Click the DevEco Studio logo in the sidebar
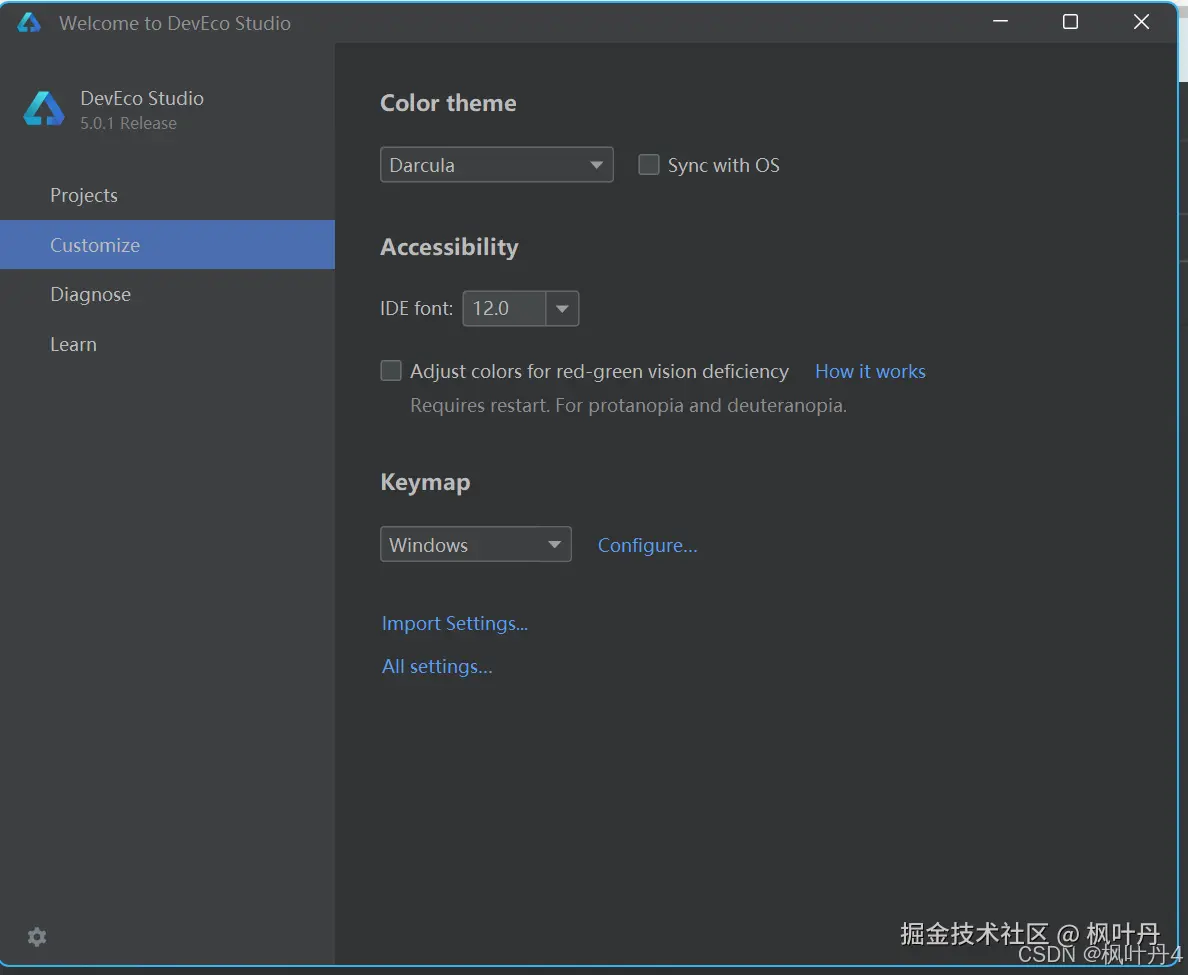This screenshot has width=1188, height=975. (44, 109)
